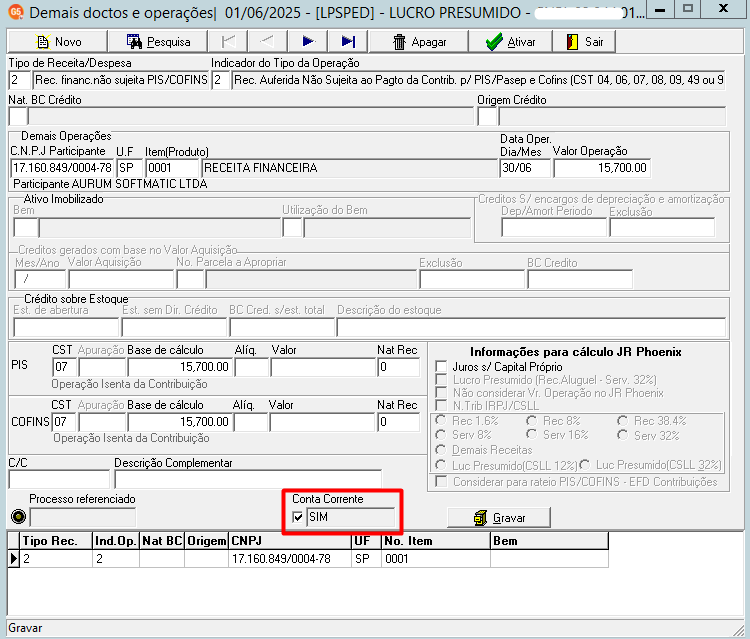
Task: Click the Sair exit button
Action: pyautogui.click(x=584, y=42)
